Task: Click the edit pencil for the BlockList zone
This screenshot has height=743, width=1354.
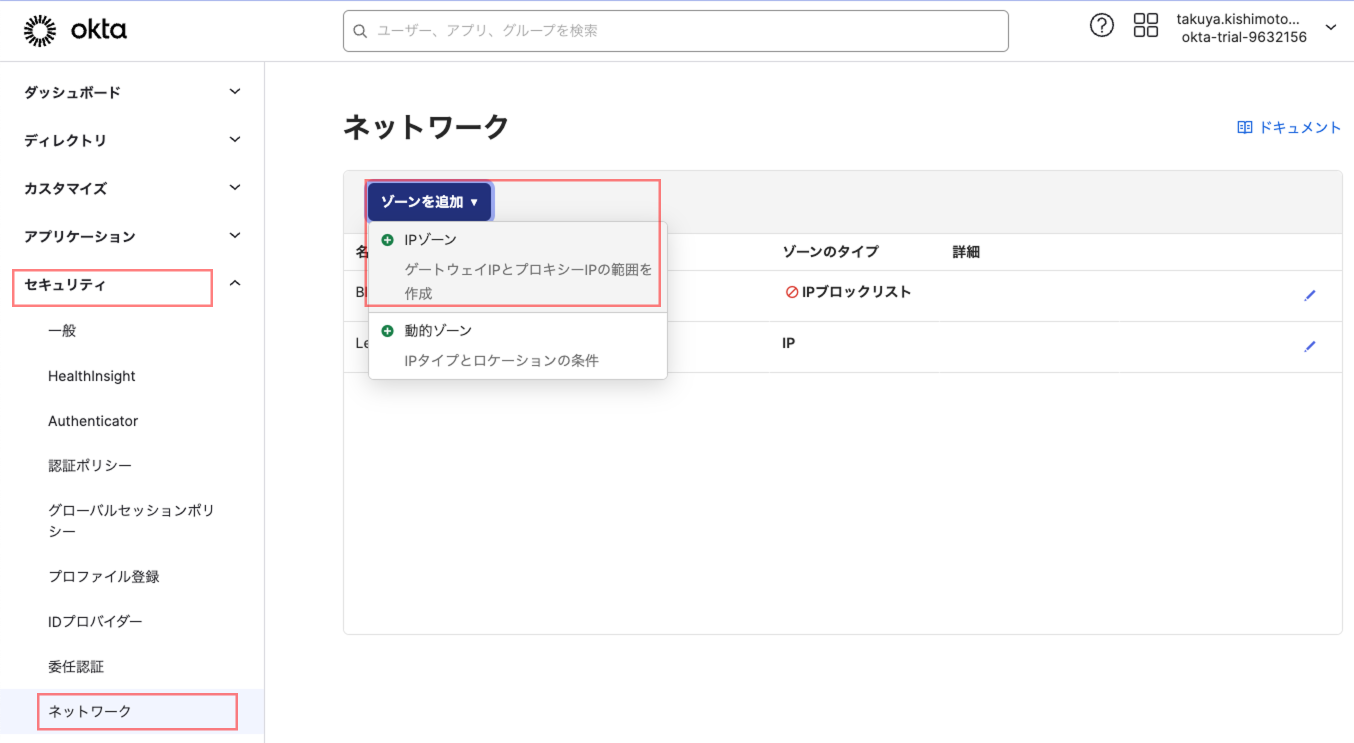Action: point(1310,294)
